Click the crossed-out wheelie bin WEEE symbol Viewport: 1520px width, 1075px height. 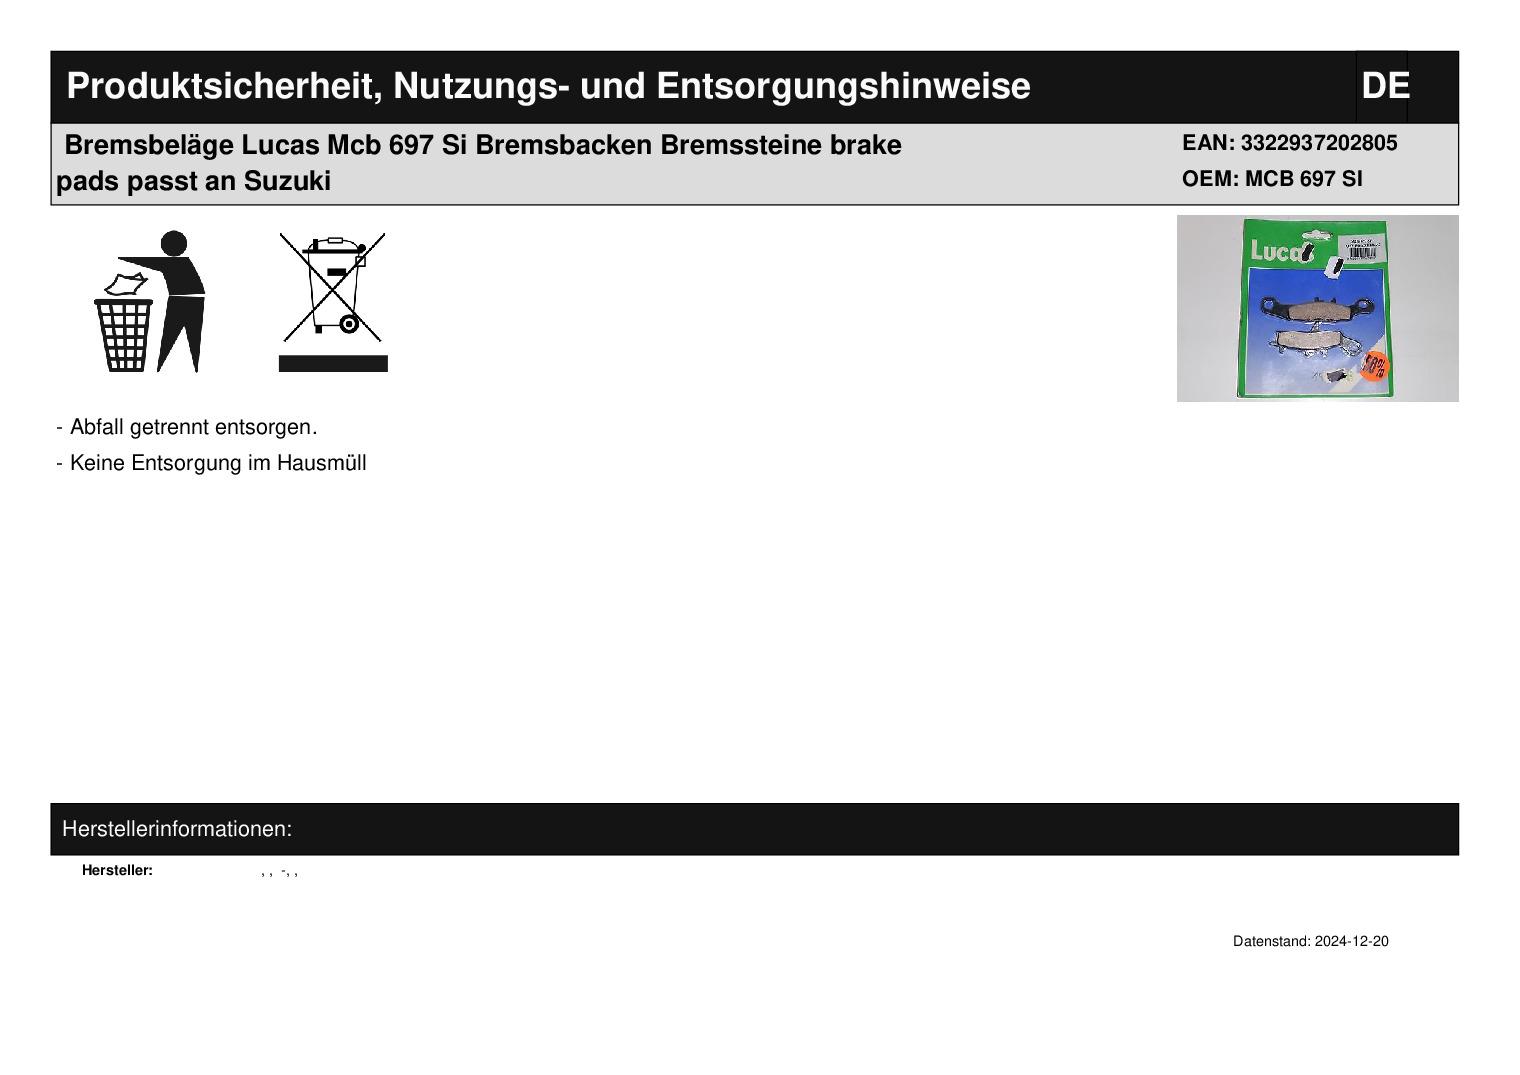pos(333,287)
